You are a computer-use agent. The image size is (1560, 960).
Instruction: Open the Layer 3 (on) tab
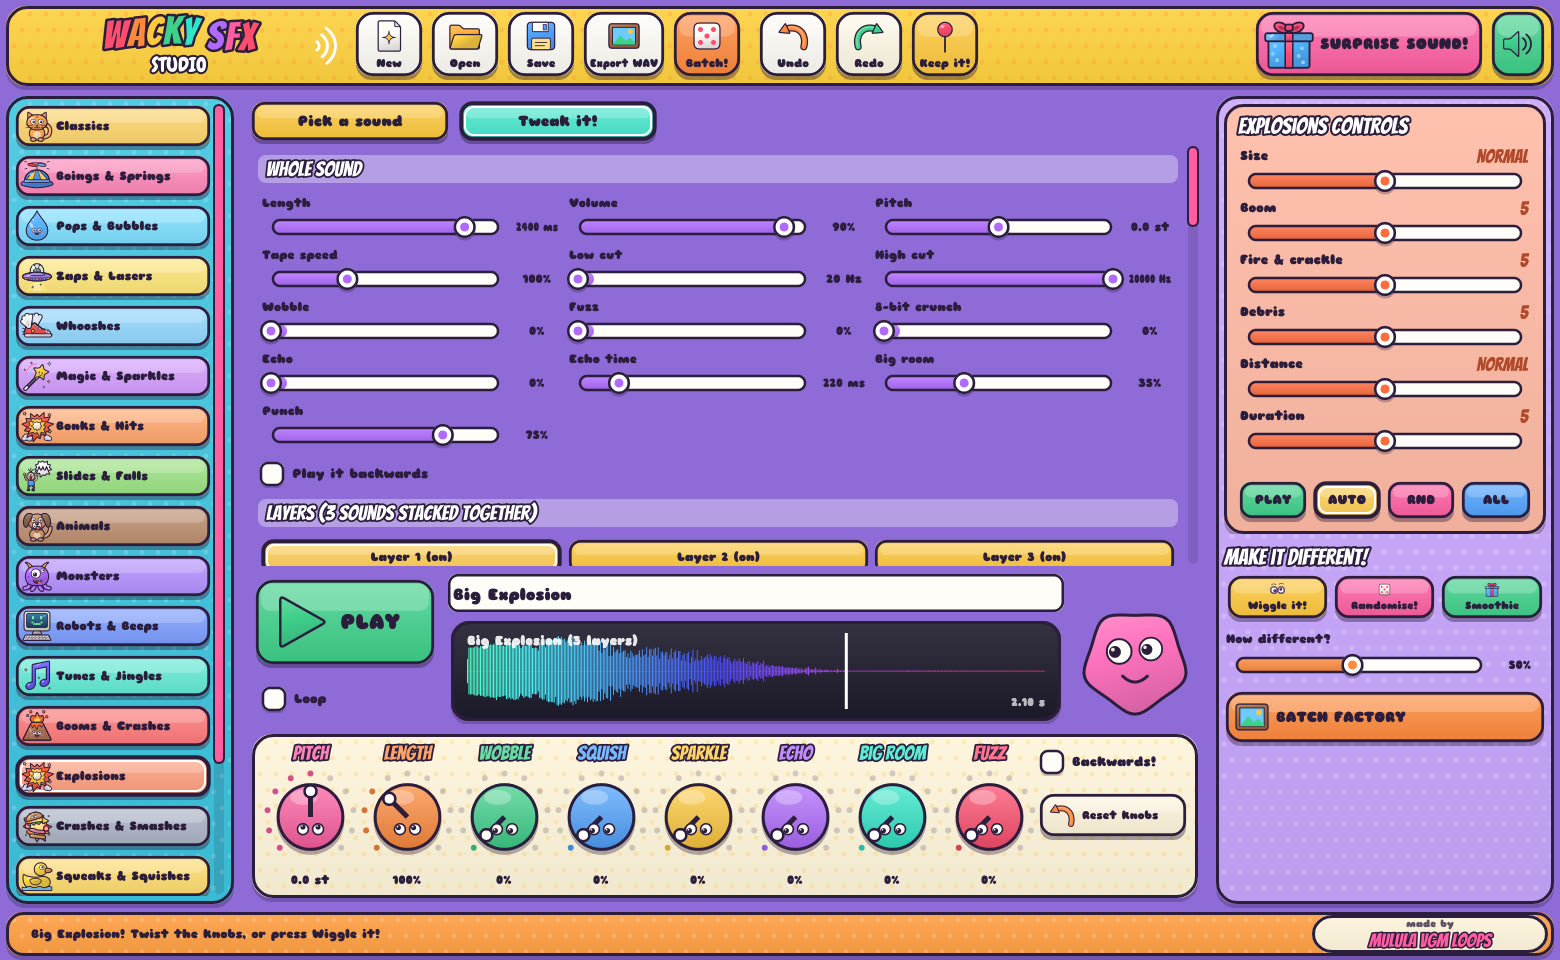(x=1024, y=555)
